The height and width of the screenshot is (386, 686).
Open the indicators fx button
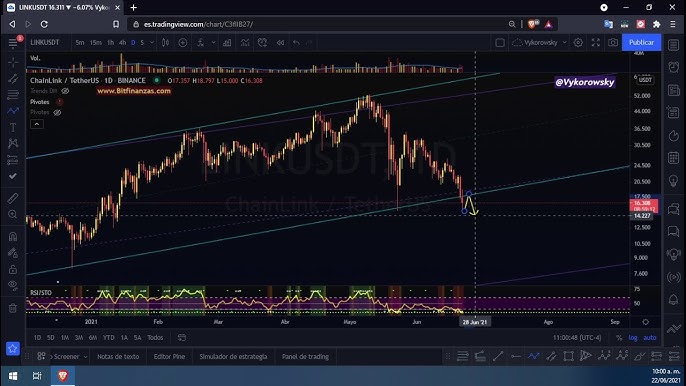tap(200, 42)
